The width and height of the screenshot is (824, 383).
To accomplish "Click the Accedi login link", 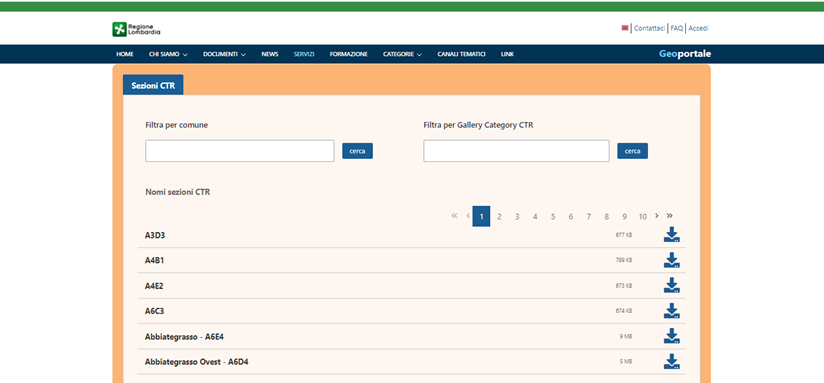I will (x=698, y=28).
